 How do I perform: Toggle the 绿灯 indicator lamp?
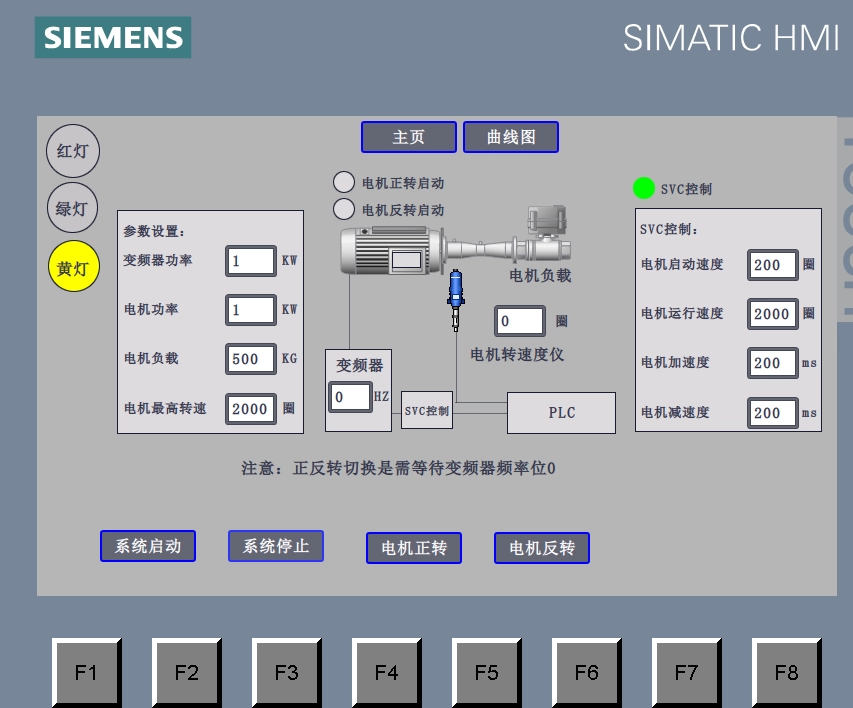pyautogui.click(x=72, y=208)
